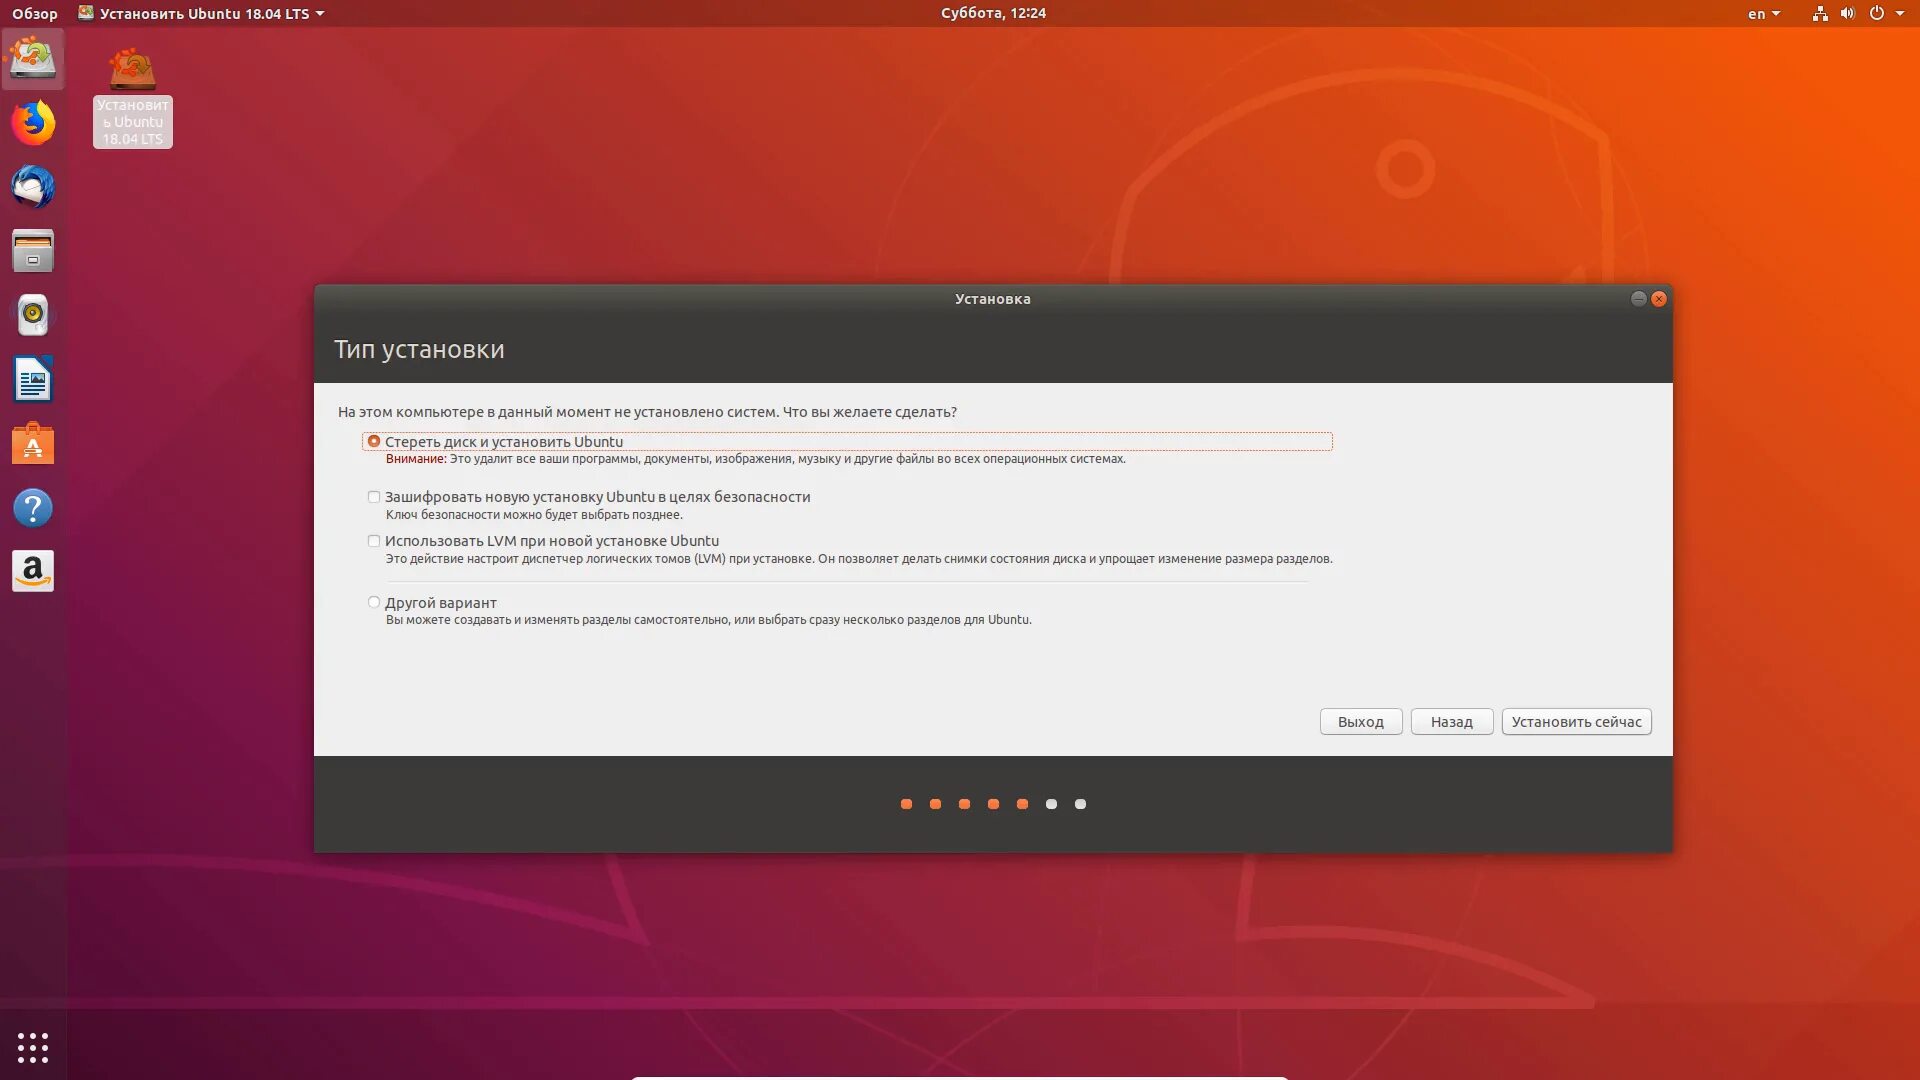This screenshot has width=1920, height=1080.
Task: Click the 'Назад' button
Action: (x=1452, y=722)
